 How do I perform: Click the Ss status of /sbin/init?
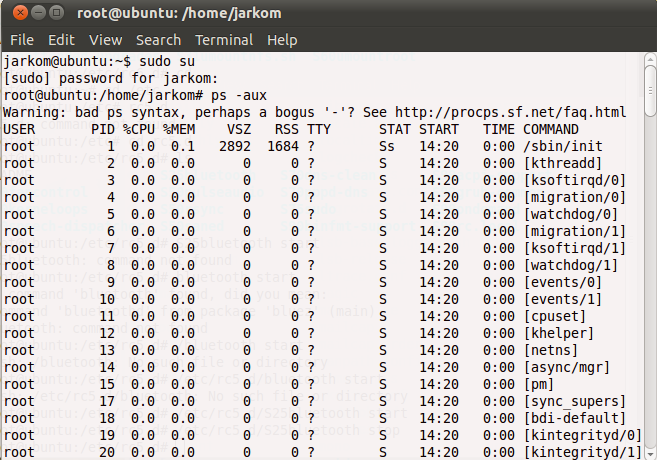point(387,147)
